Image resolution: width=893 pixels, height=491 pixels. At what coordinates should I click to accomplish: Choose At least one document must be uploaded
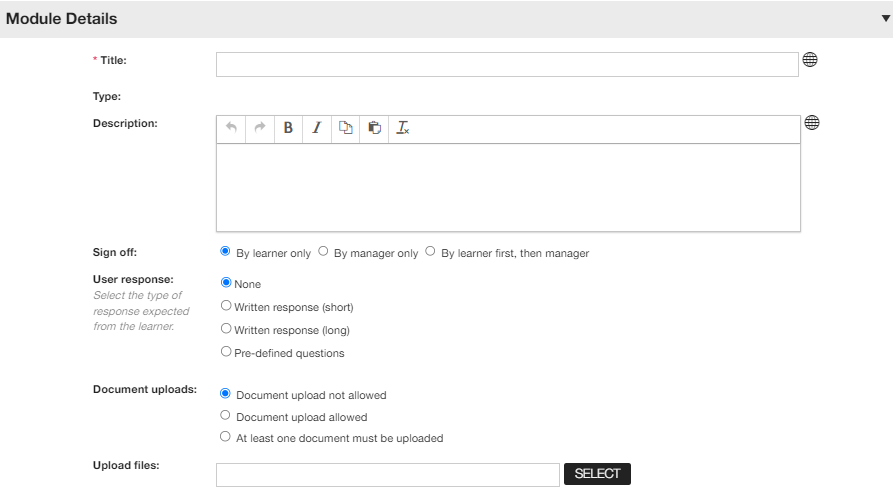click(225, 437)
